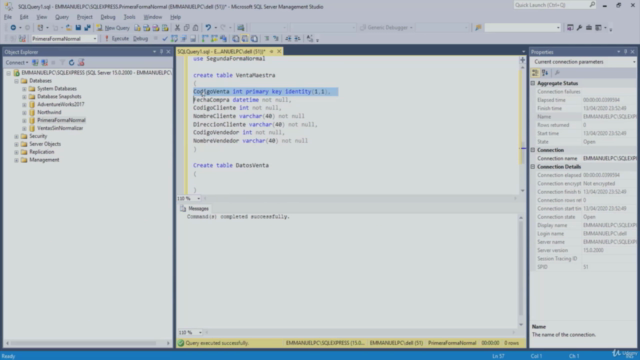
Task: Click the Paste clipboard icon
Action: point(196,28)
